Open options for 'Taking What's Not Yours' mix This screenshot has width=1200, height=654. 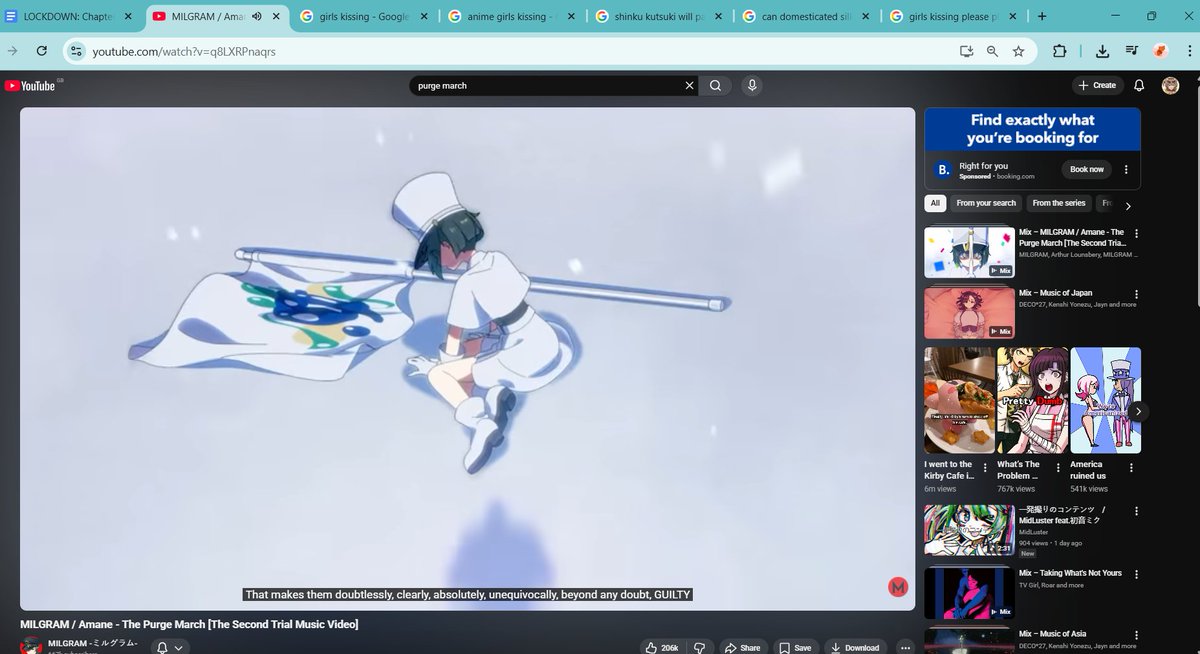point(1136,574)
